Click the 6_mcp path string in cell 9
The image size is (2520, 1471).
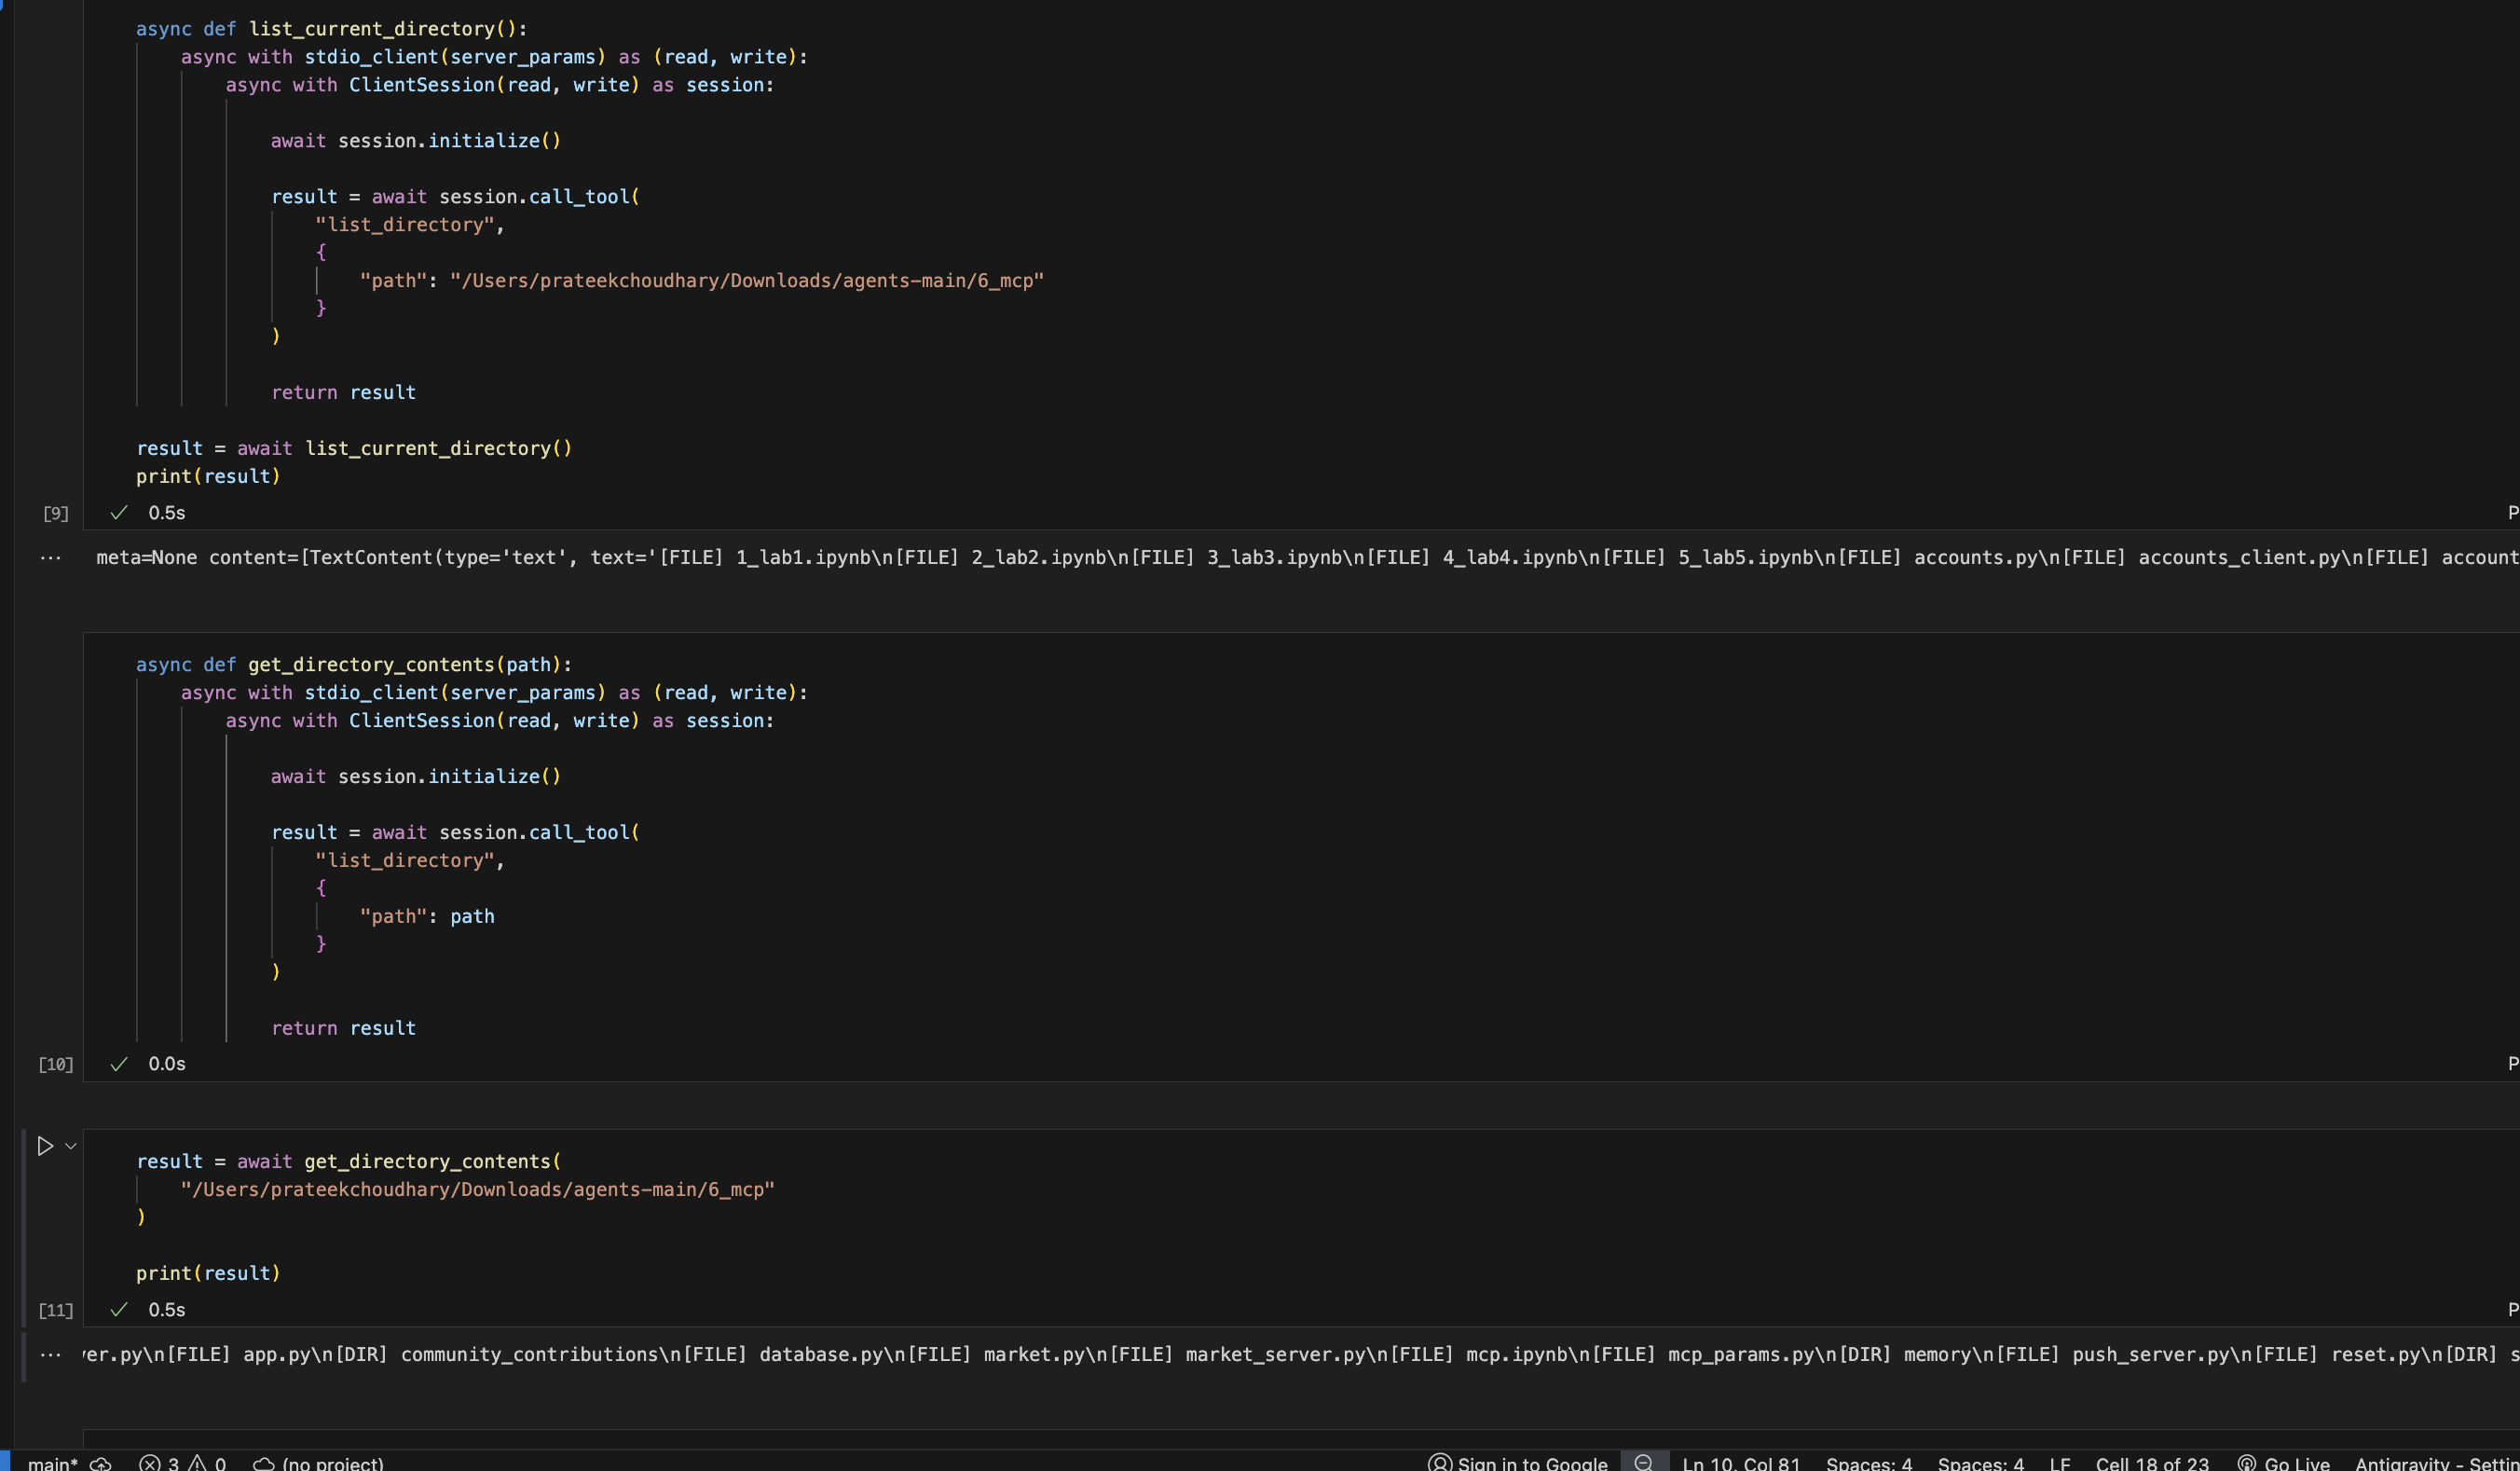[747, 281]
